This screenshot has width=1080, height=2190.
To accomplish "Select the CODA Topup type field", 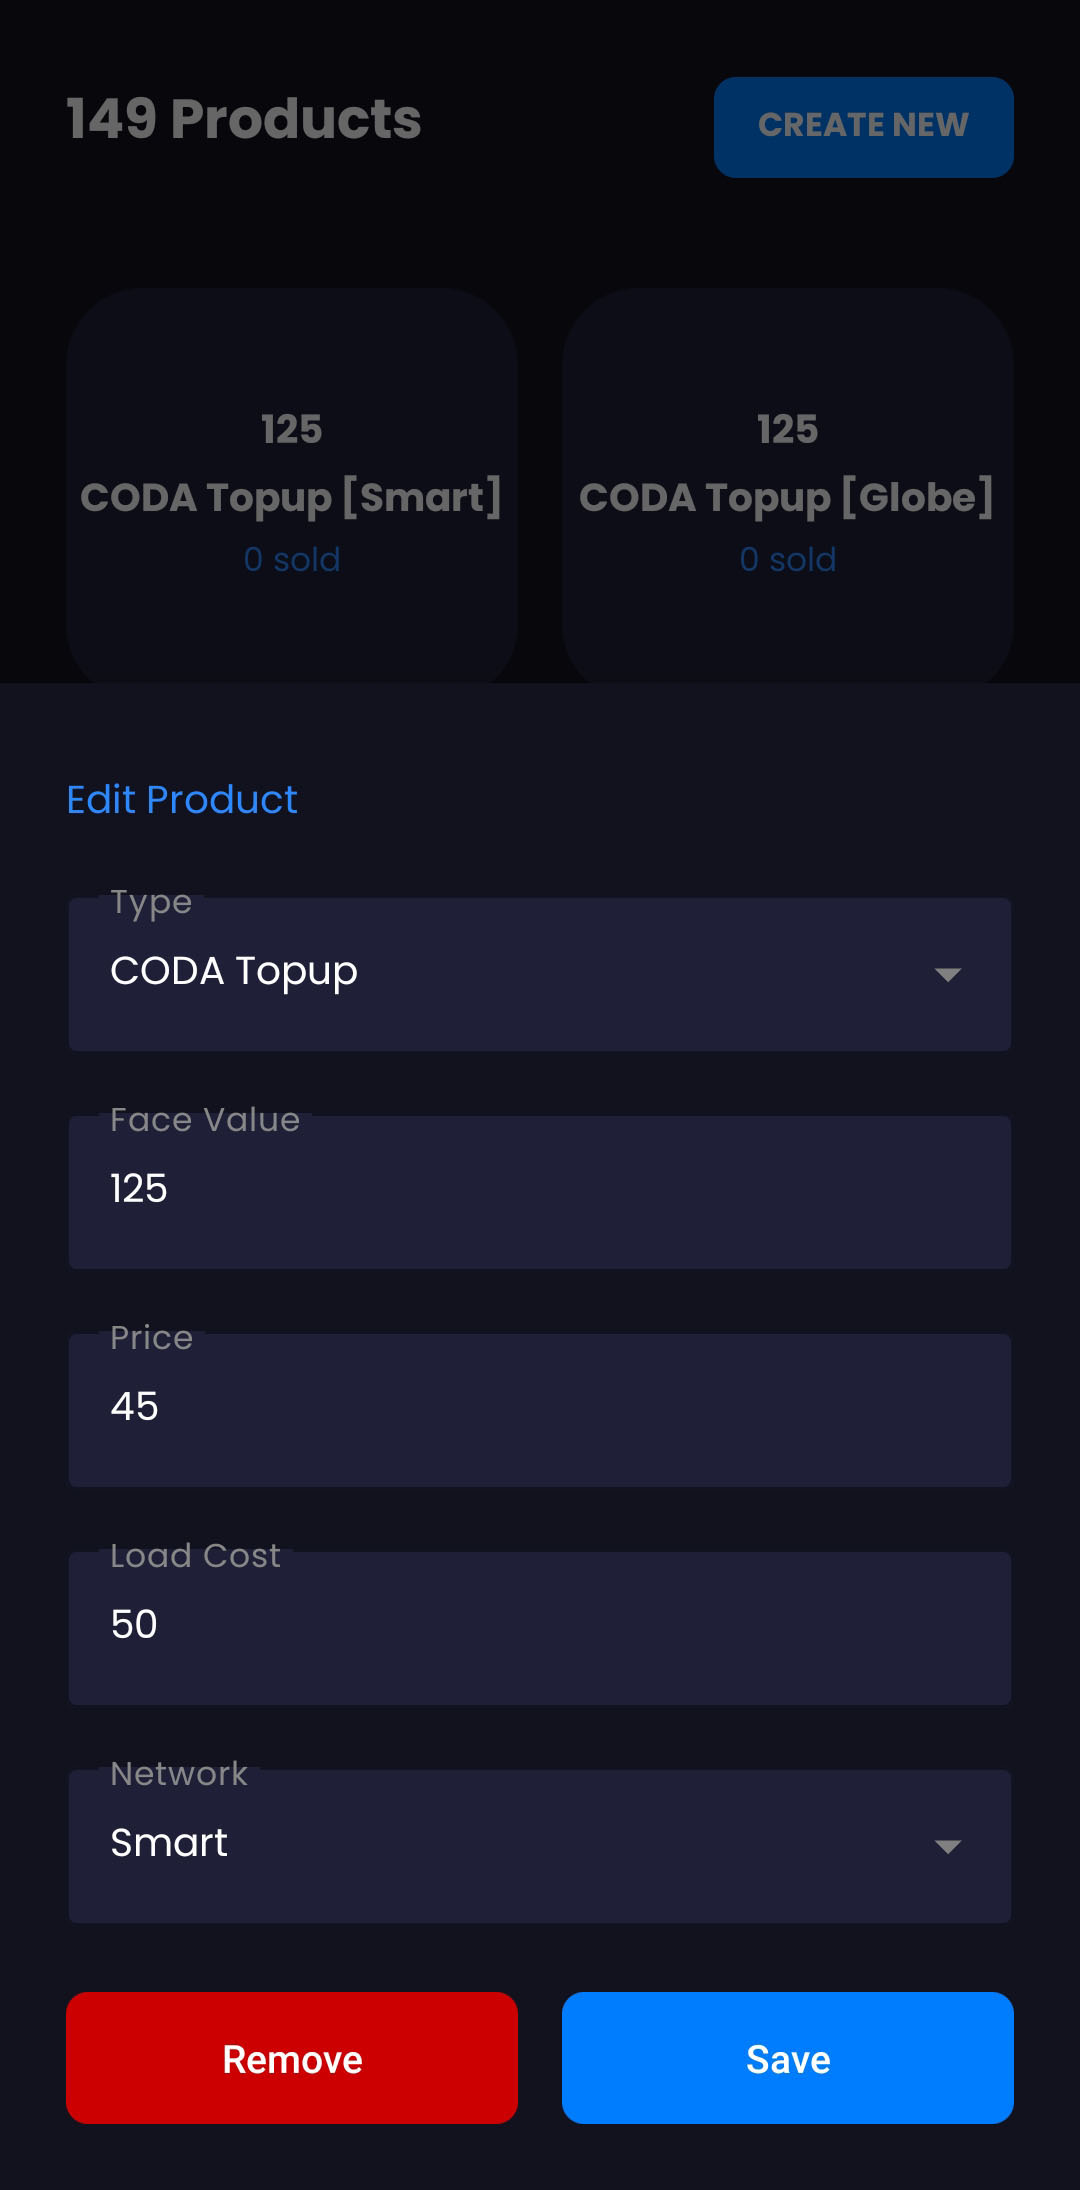I will click(500, 974).
